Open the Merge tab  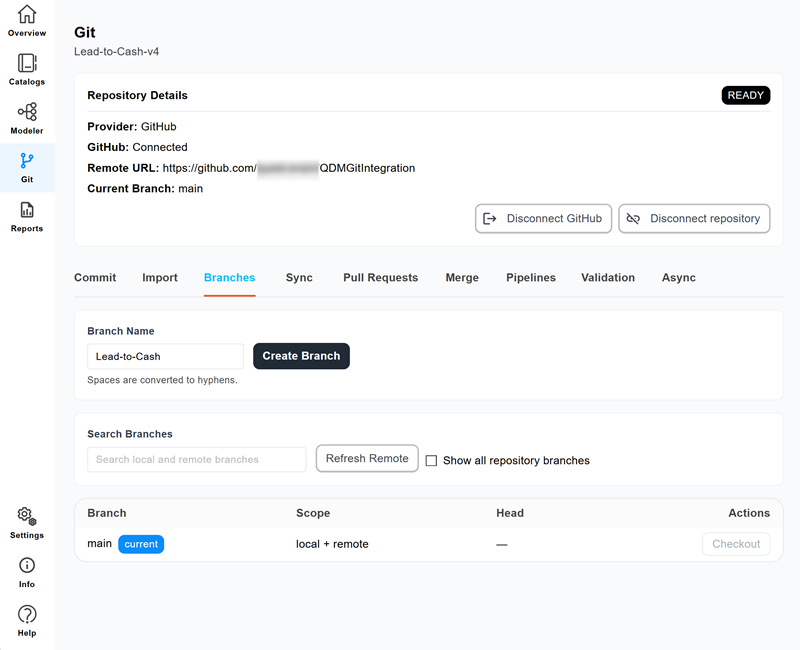[x=462, y=278]
